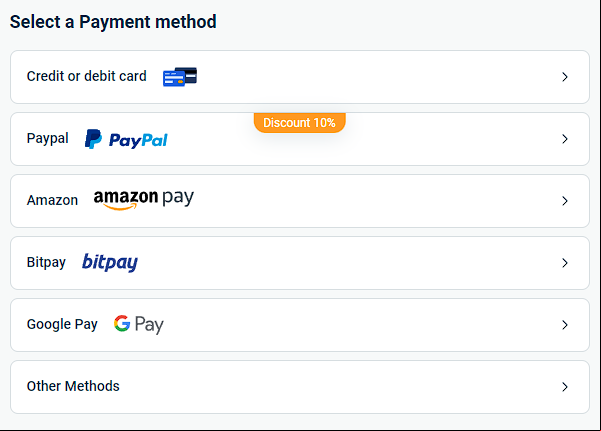
Task: Click the credit card icon
Action: click(180, 77)
